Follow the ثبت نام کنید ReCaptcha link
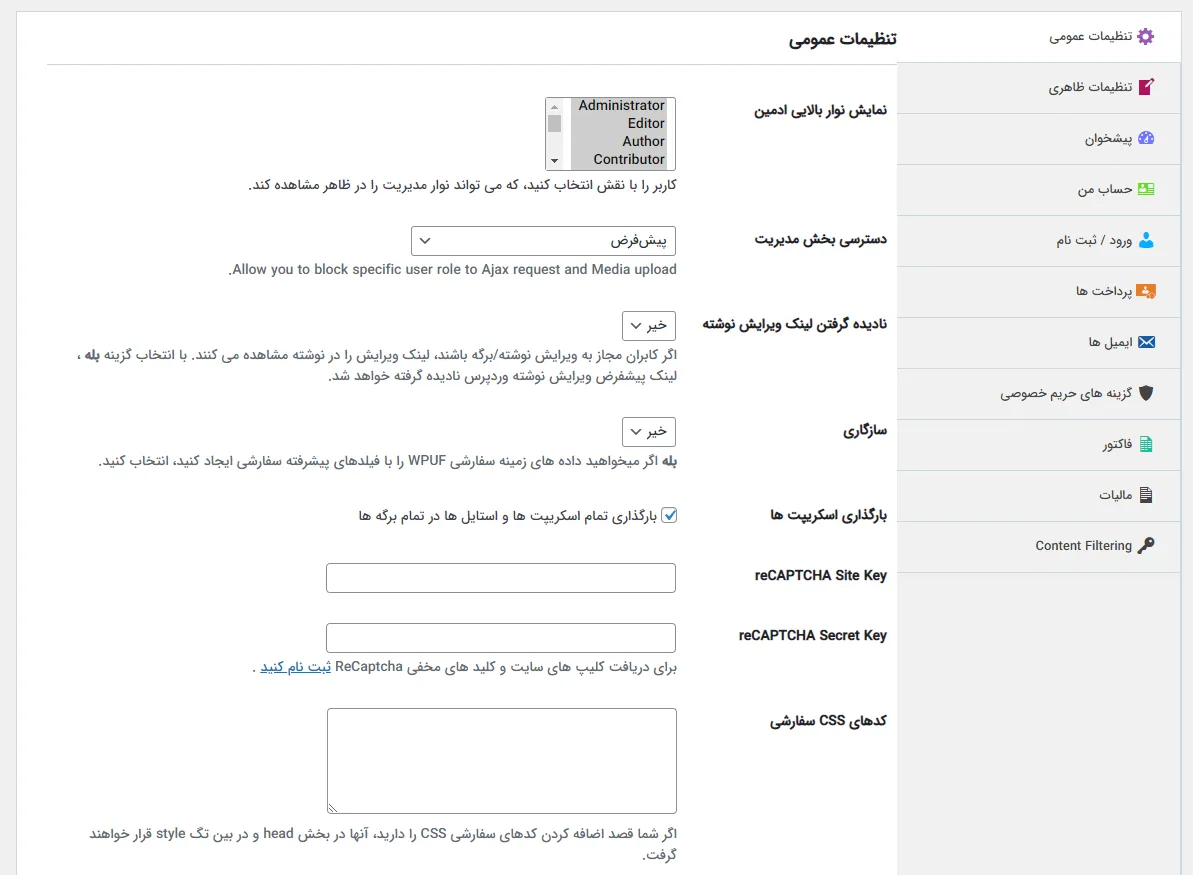 (296, 667)
